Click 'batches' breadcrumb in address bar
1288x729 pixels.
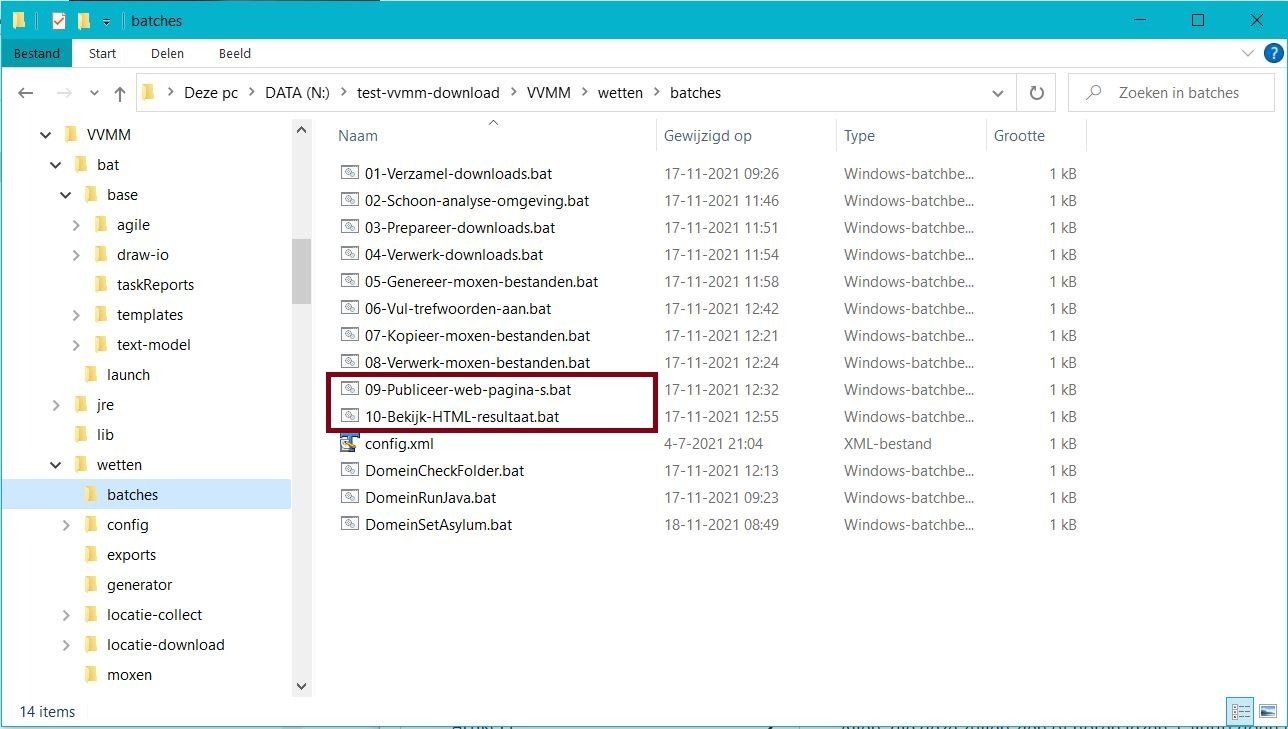pos(695,93)
